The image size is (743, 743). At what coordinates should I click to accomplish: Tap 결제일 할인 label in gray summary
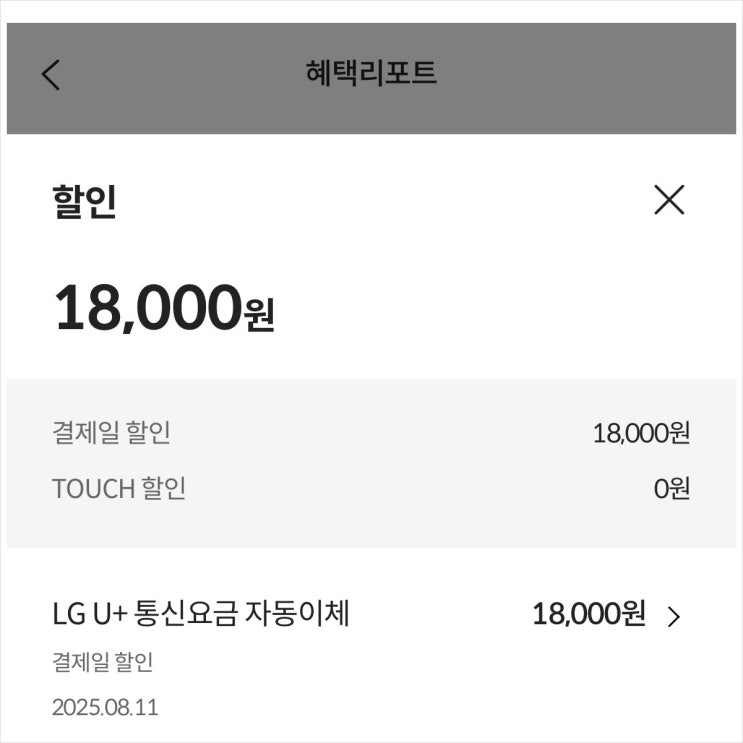click(x=110, y=433)
